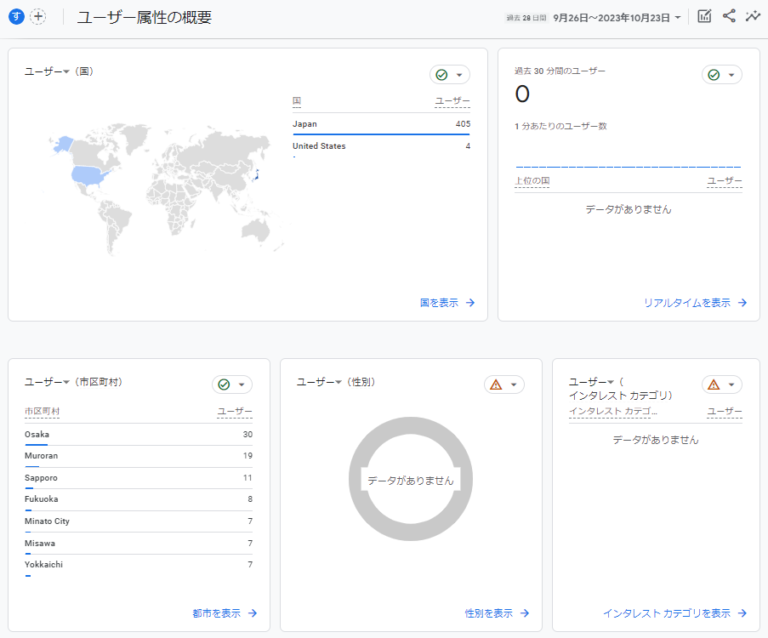
Task: Click the warning triangle icon on interest category card
Action: coord(713,385)
